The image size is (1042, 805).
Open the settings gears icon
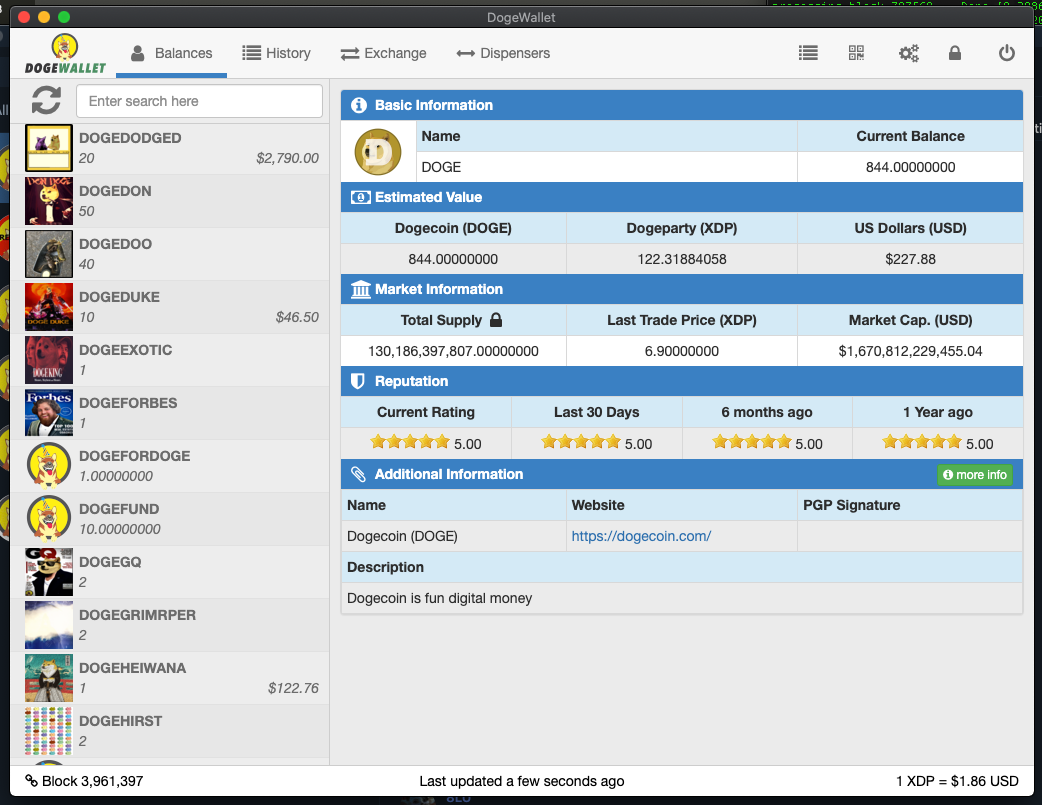pyautogui.click(x=908, y=53)
